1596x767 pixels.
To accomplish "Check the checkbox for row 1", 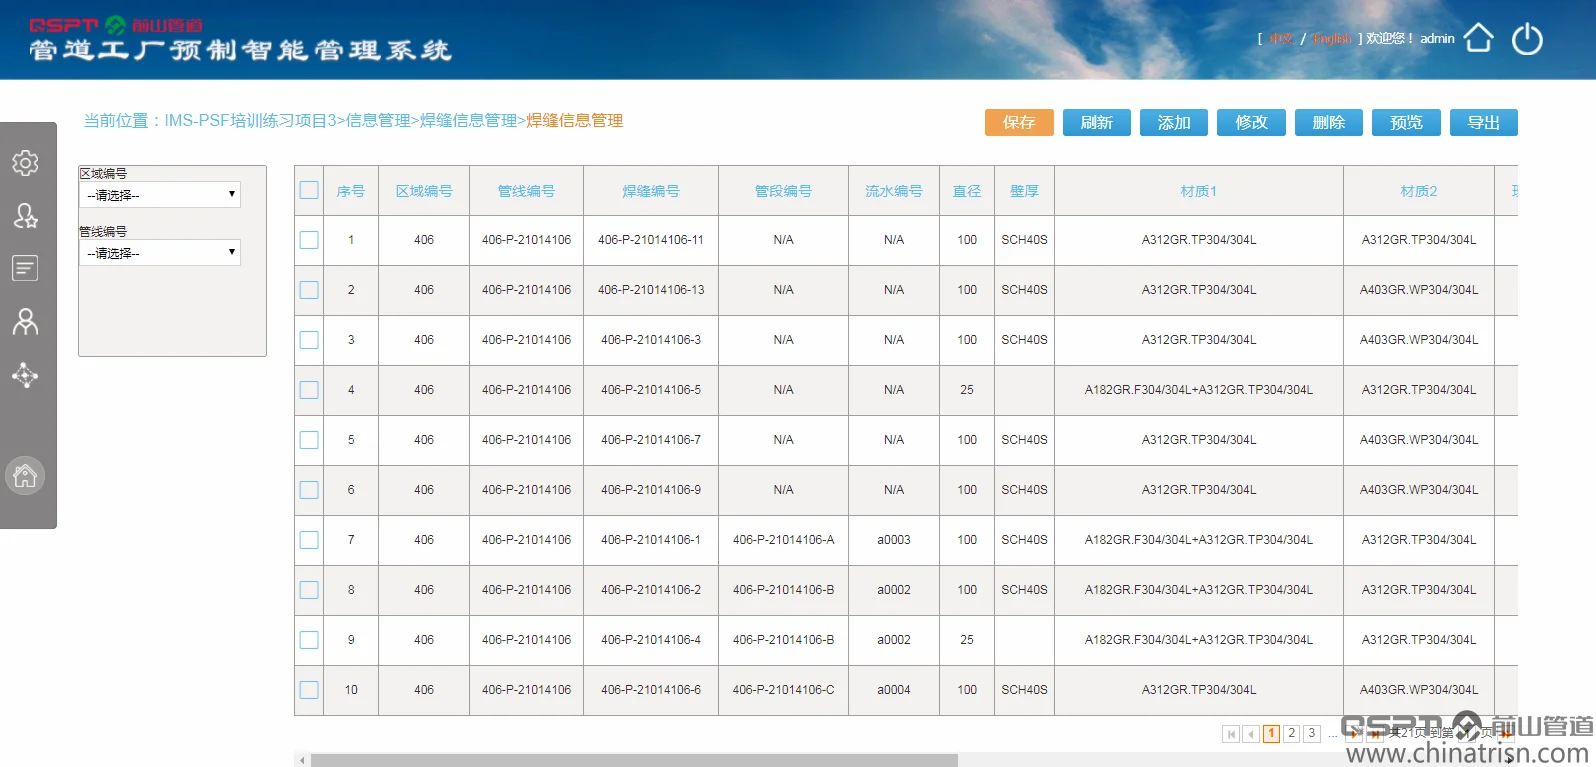I will pos(309,240).
